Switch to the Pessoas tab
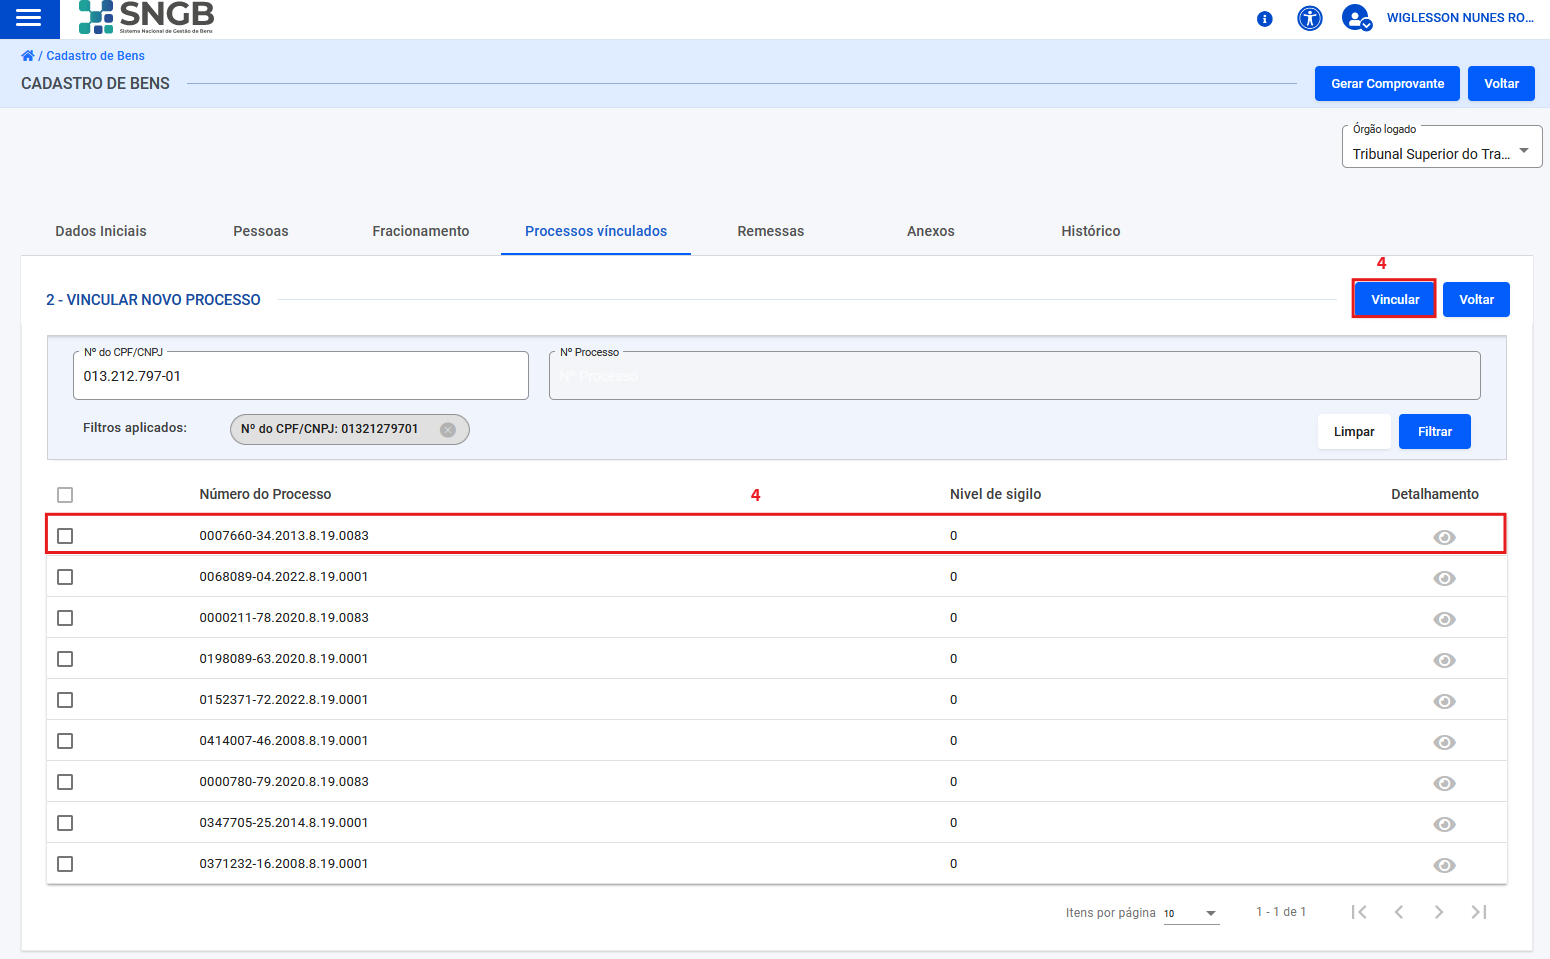This screenshot has width=1550, height=959. 261,231
